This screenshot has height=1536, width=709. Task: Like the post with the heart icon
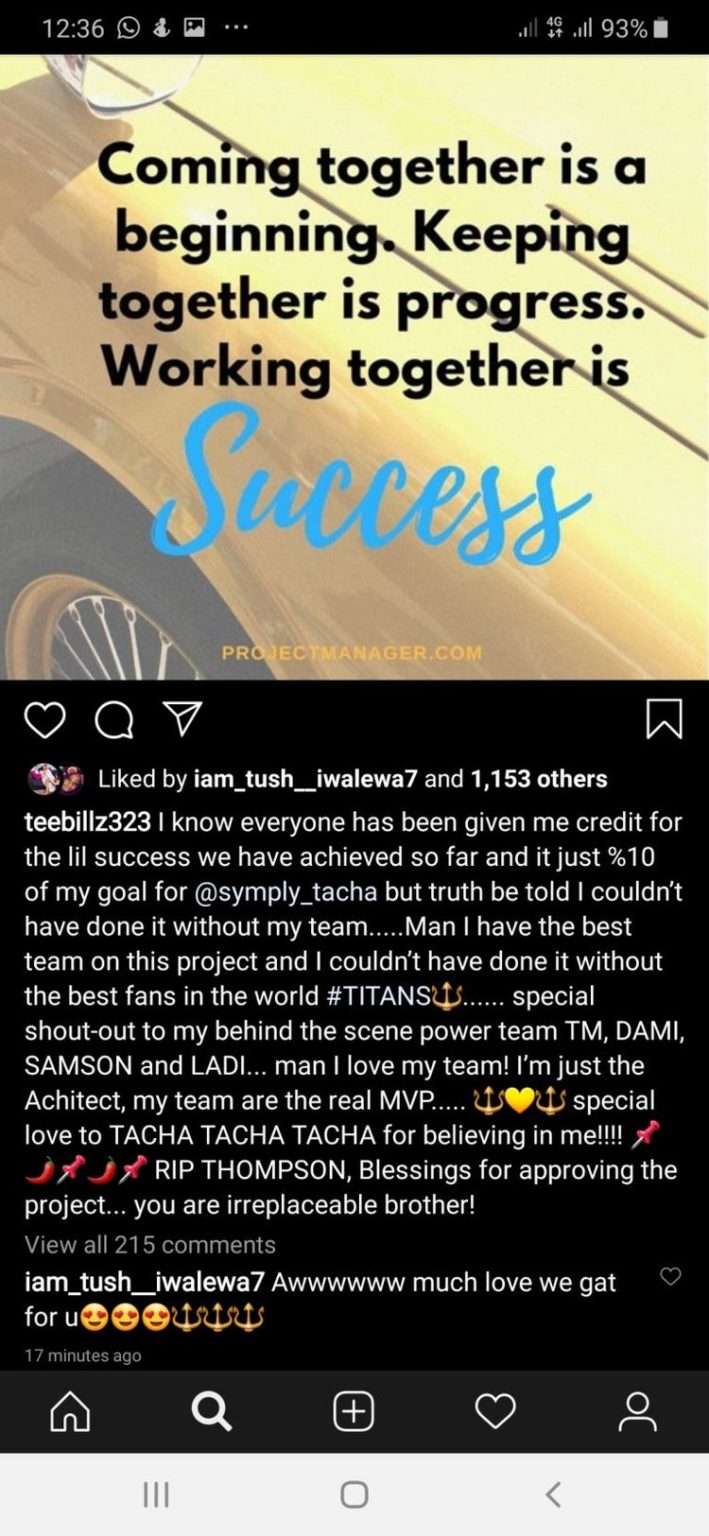coord(43,719)
